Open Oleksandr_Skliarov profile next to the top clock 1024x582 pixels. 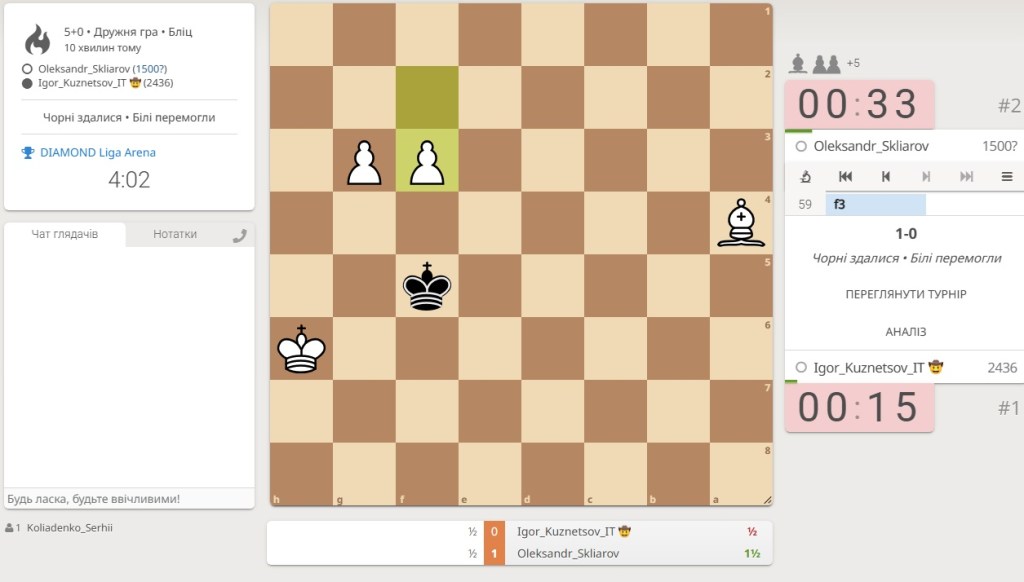871,146
